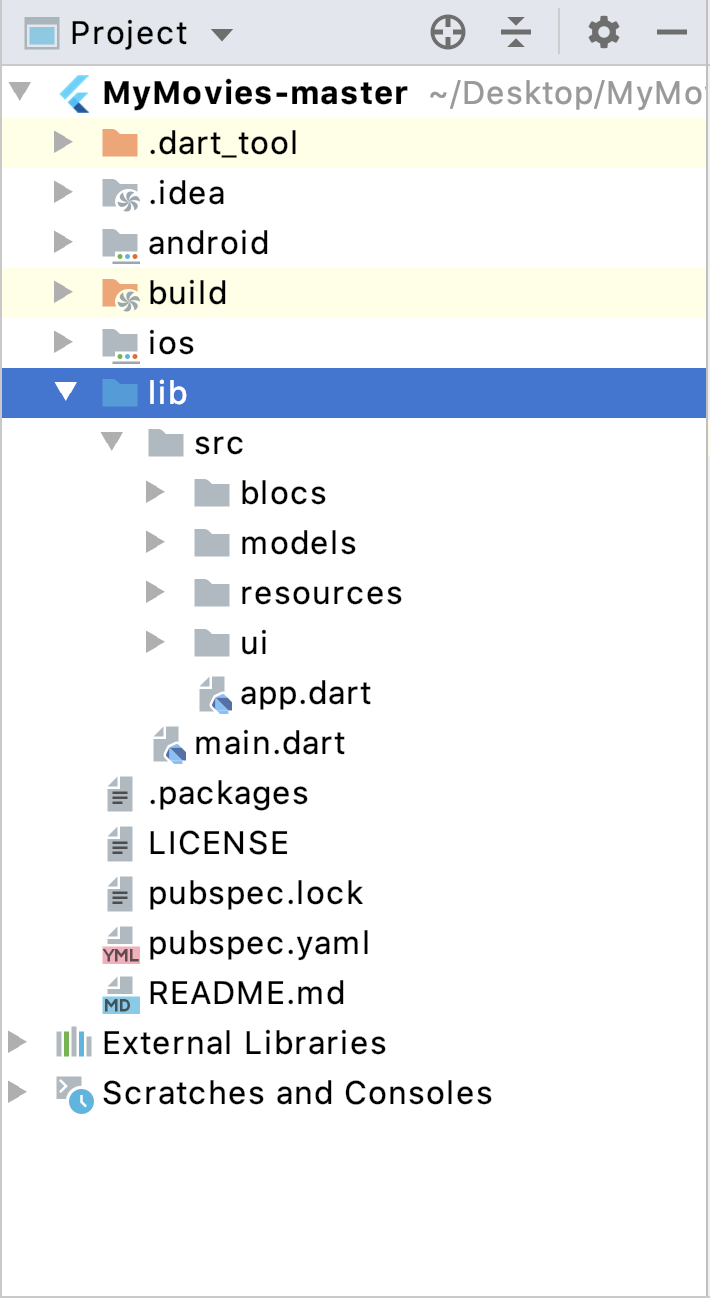
Task: Select the android folder
Action: point(208,243)
